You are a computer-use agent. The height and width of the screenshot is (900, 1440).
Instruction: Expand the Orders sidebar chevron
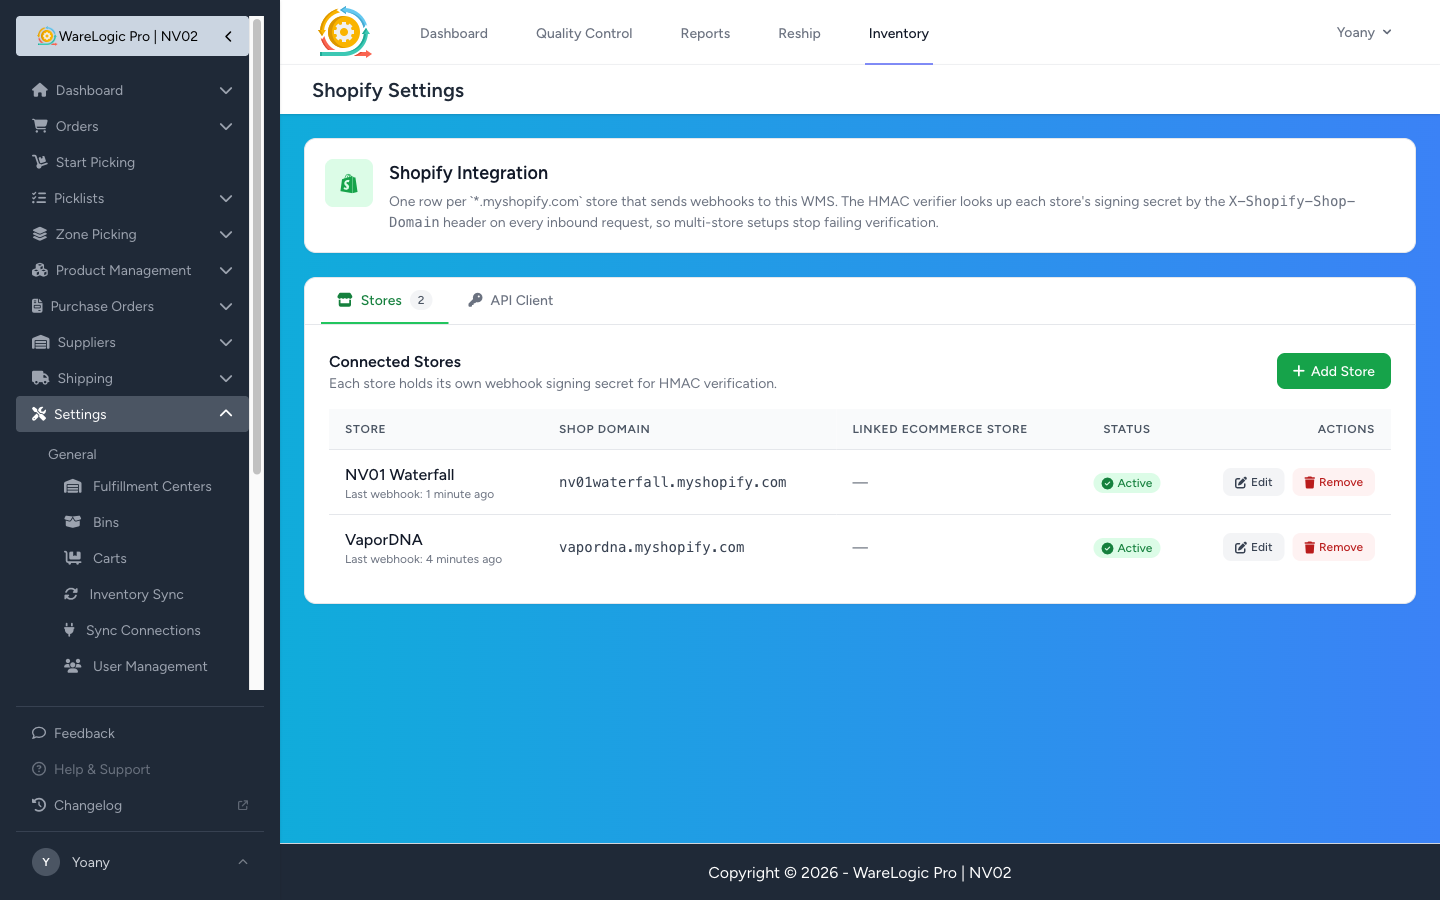point(226,126)
